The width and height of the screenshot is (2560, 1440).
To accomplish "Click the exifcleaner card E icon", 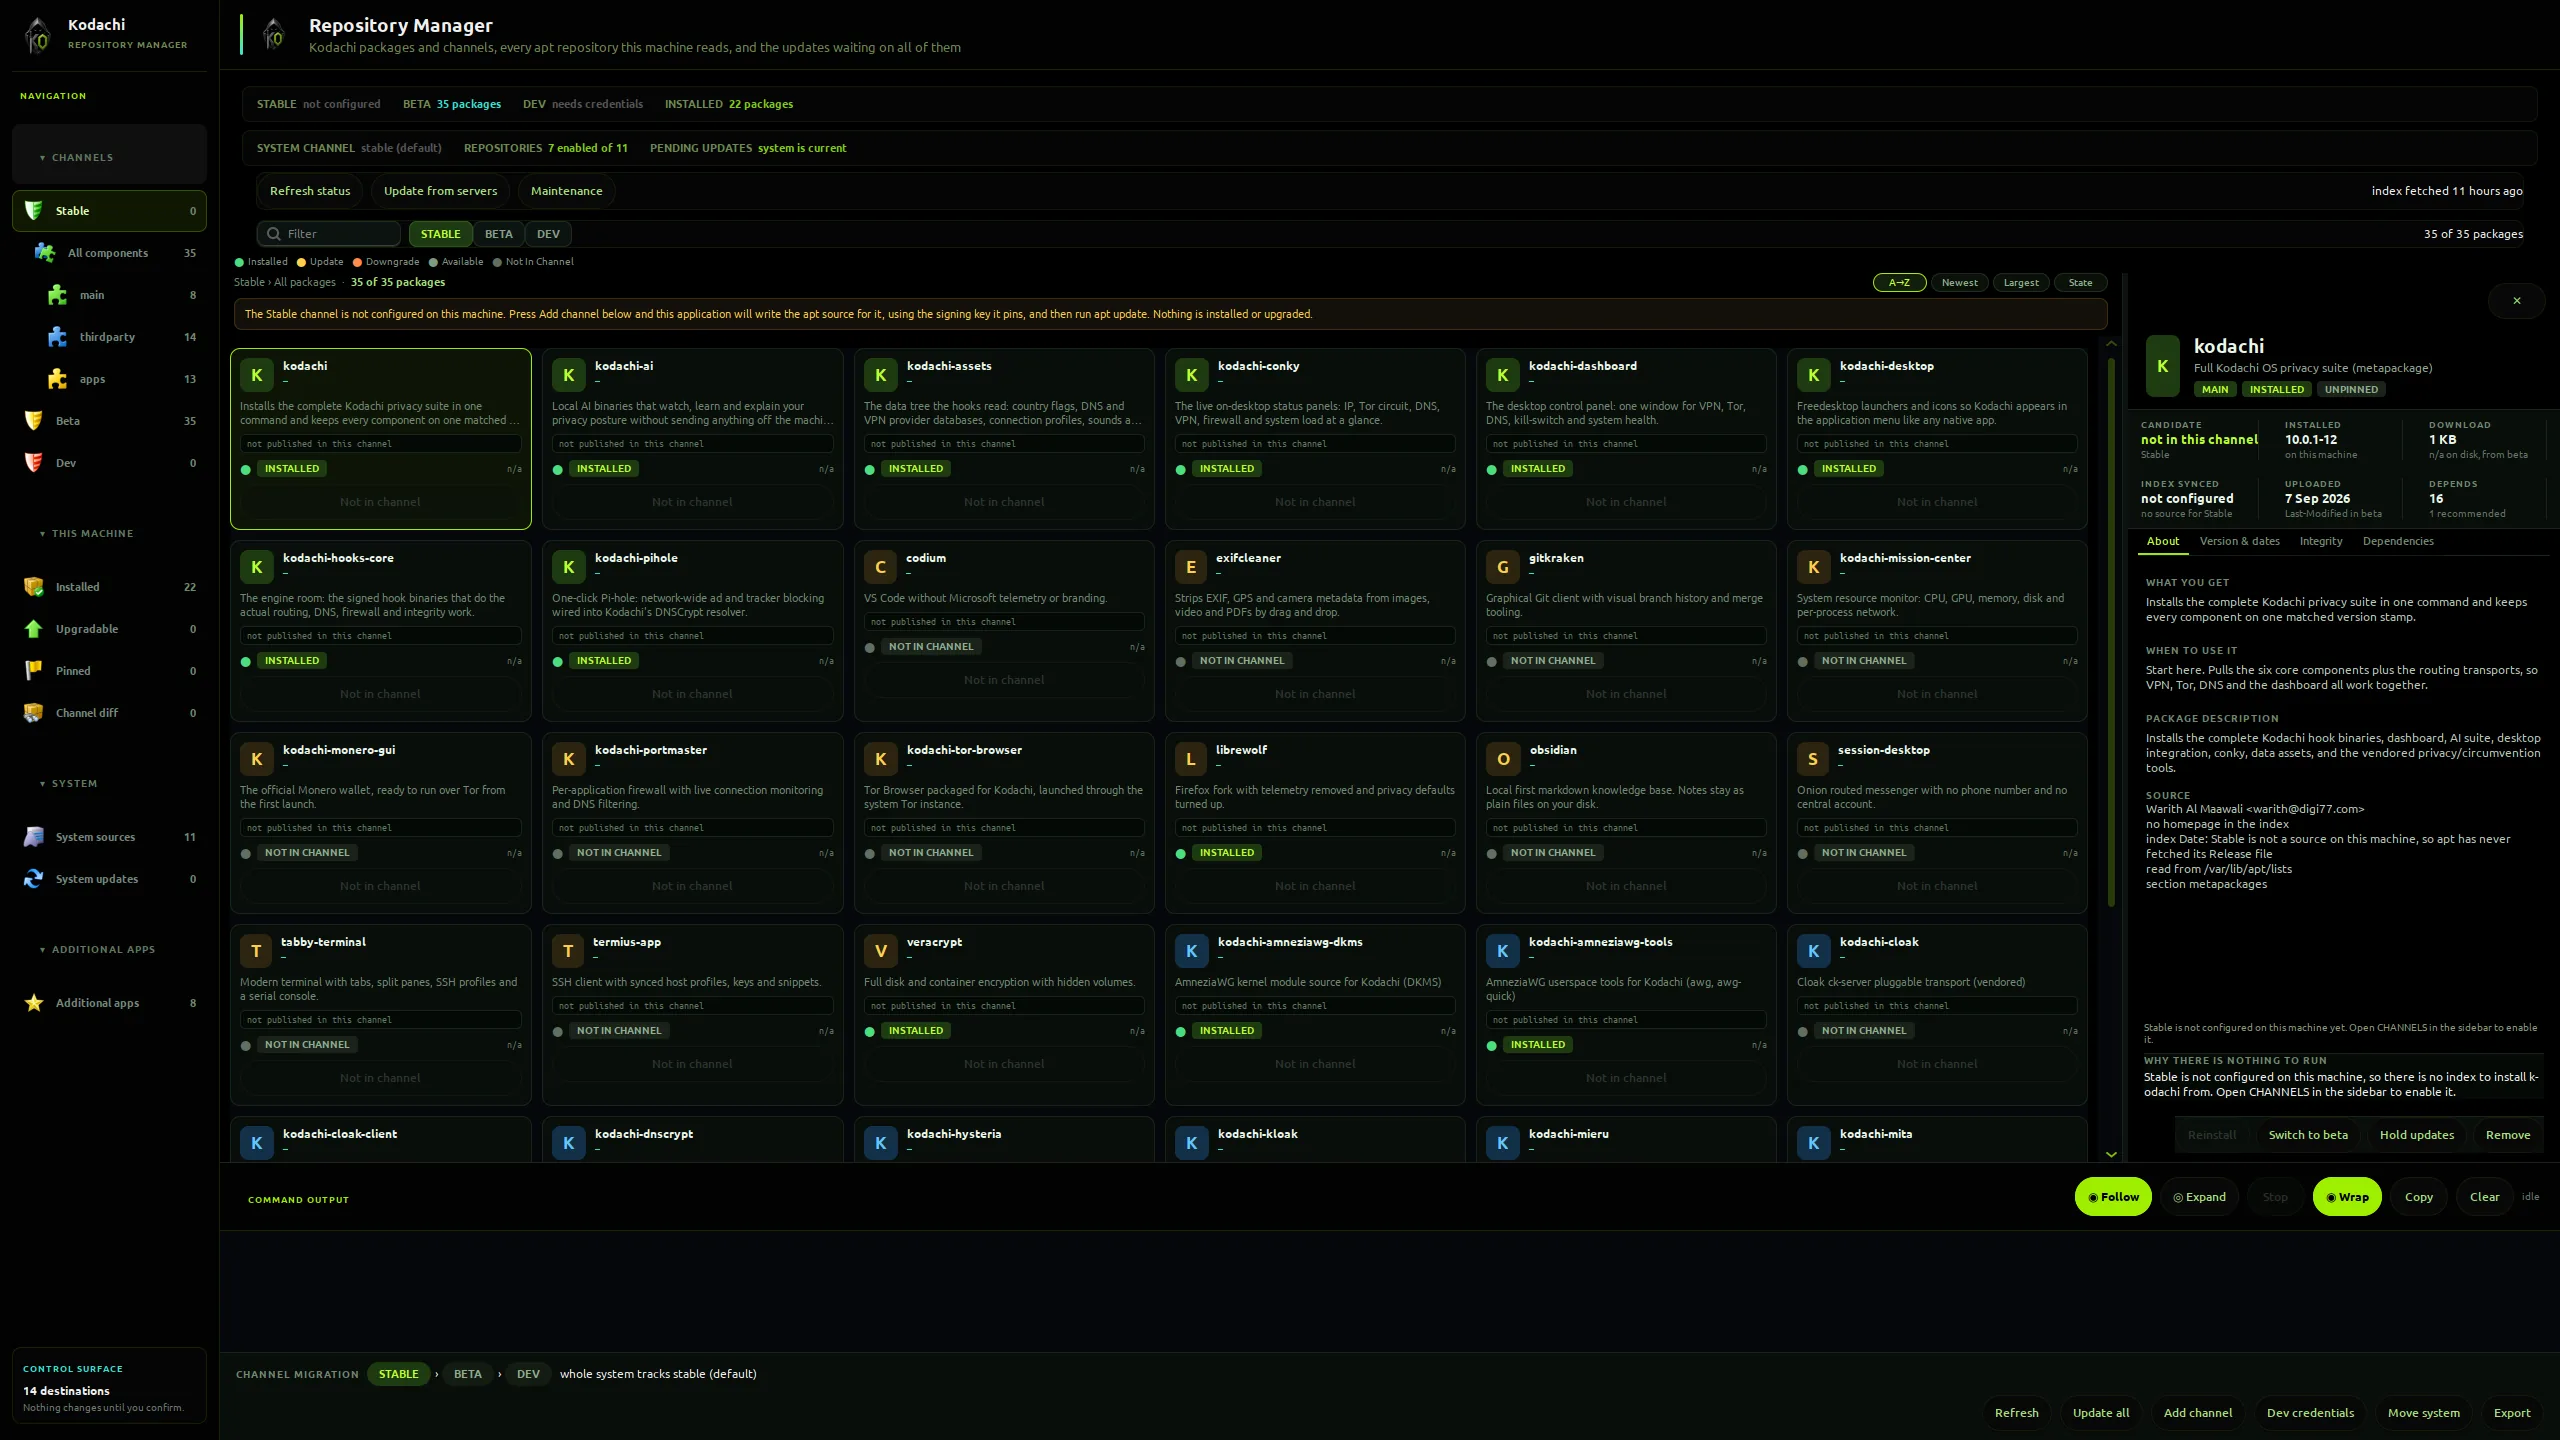I will 1191,567.
